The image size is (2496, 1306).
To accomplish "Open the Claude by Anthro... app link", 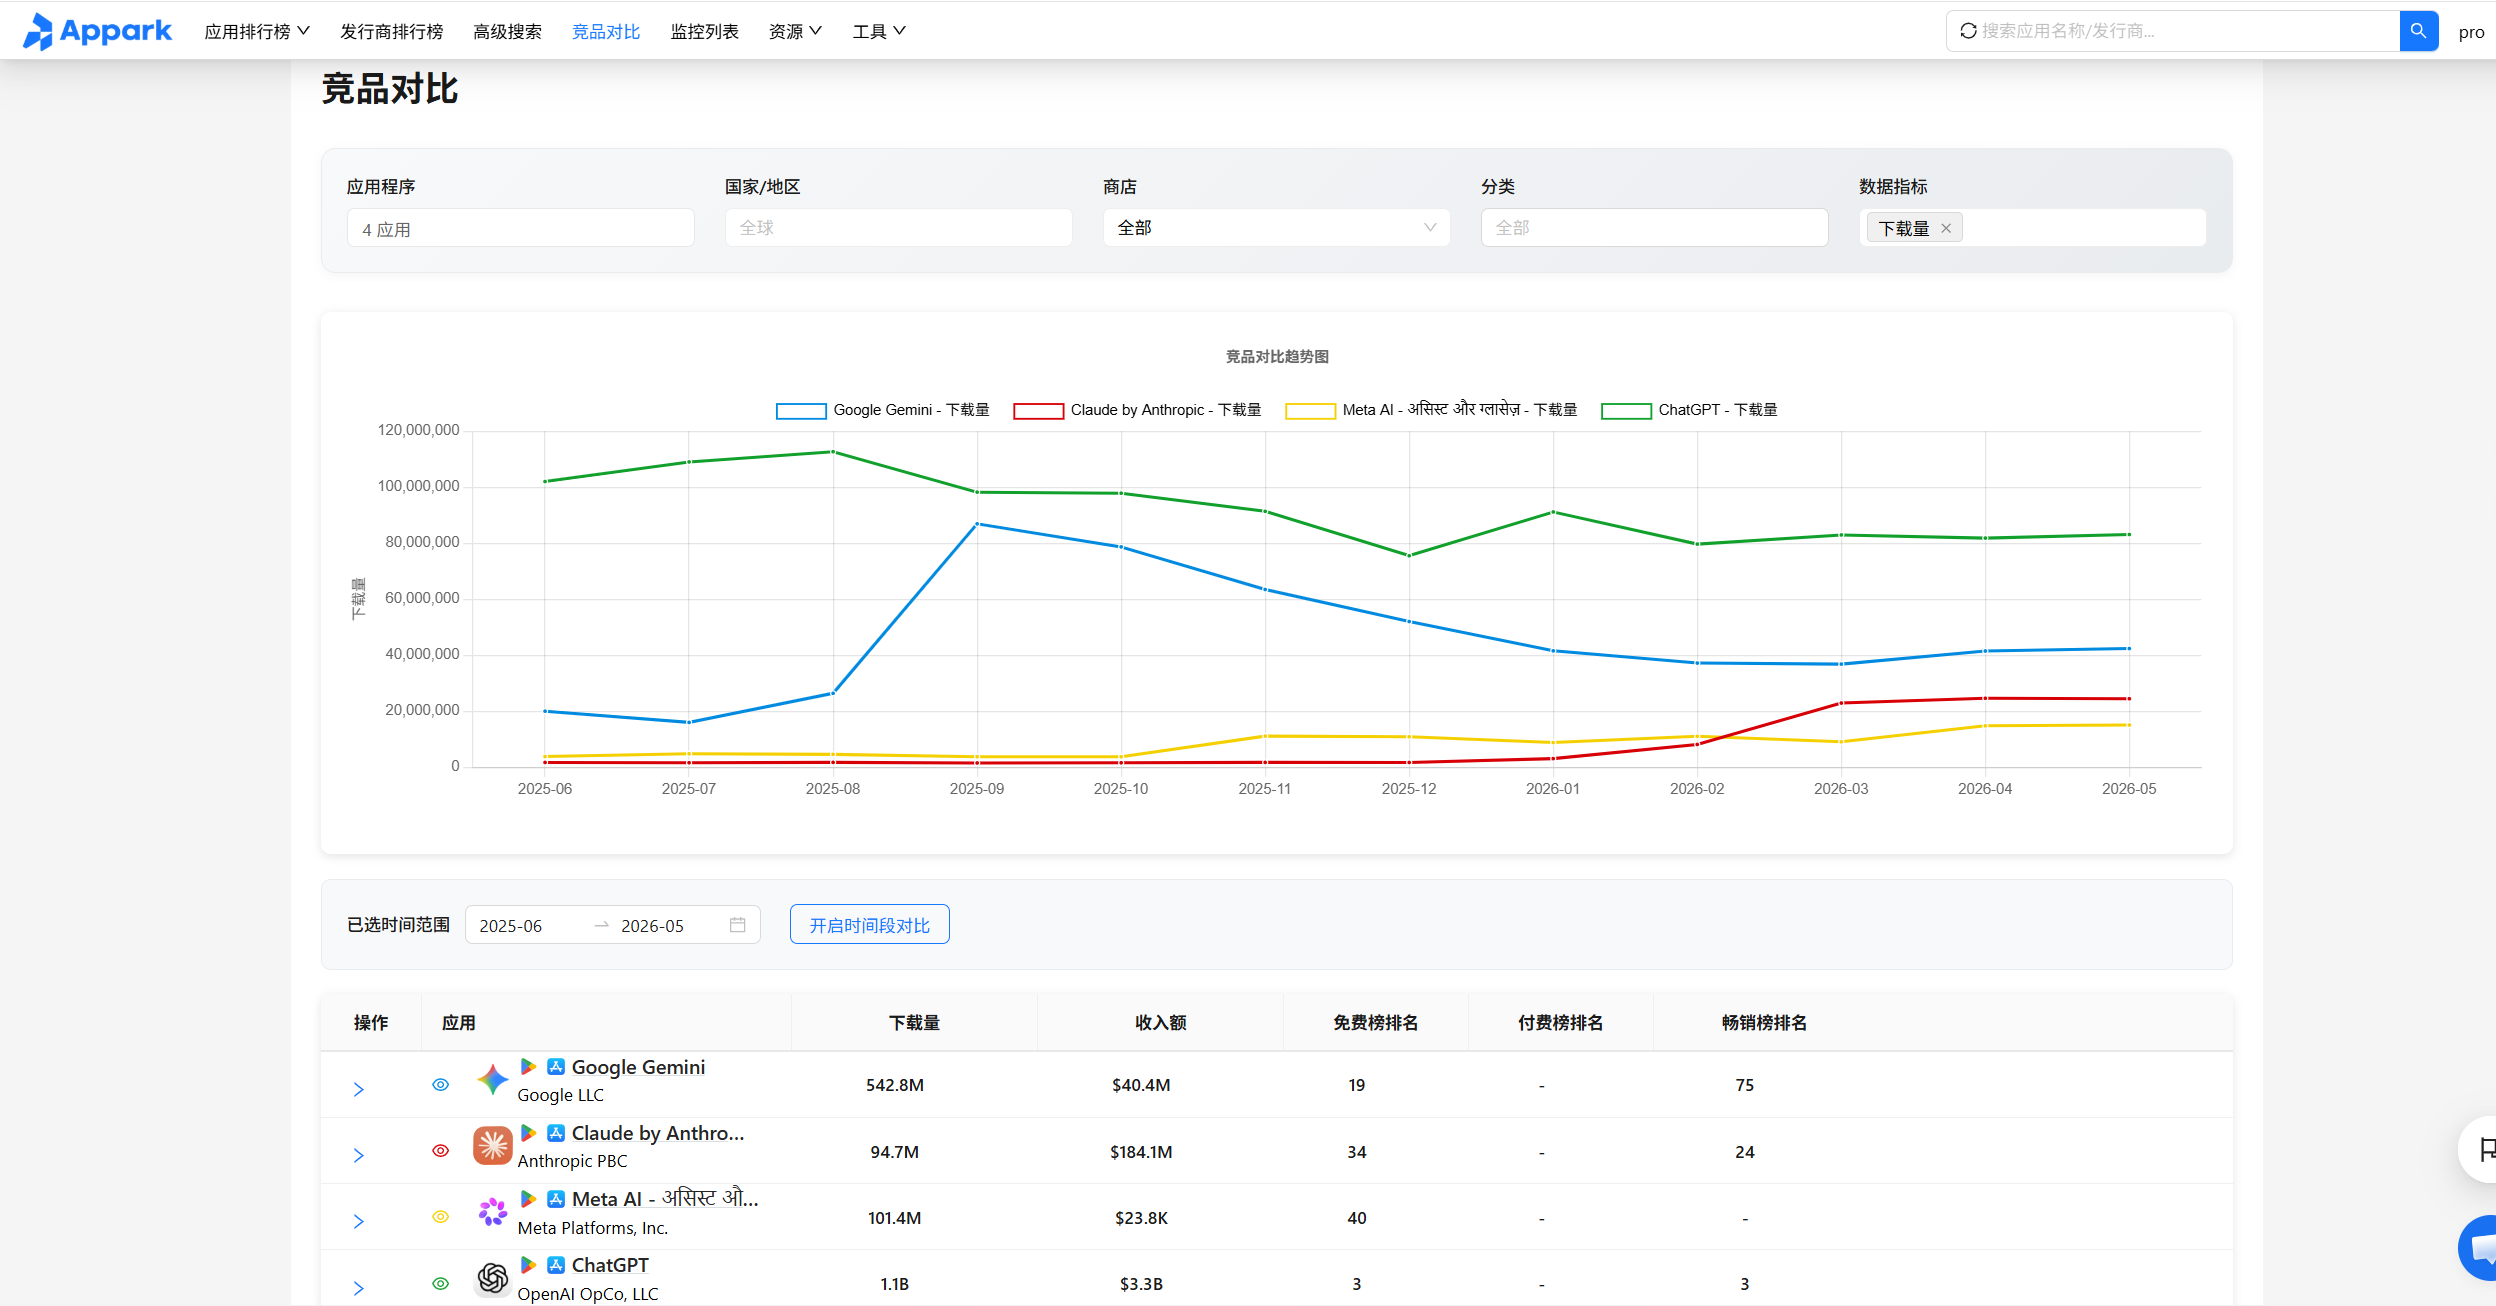I will [658, 1133].
